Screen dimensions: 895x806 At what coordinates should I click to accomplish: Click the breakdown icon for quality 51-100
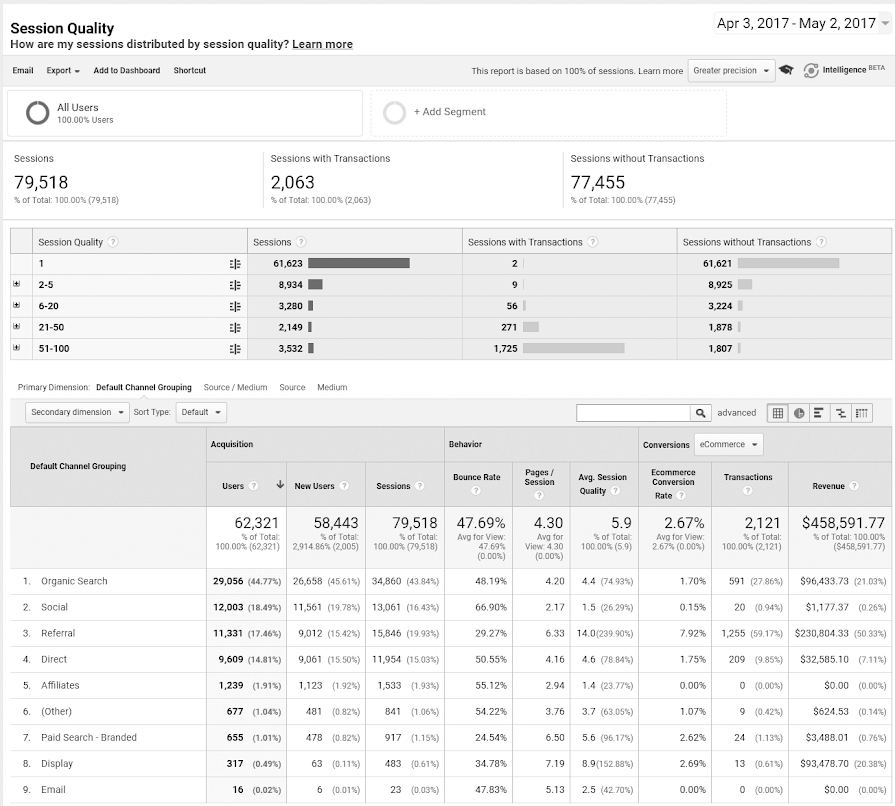tap(235, 349)
